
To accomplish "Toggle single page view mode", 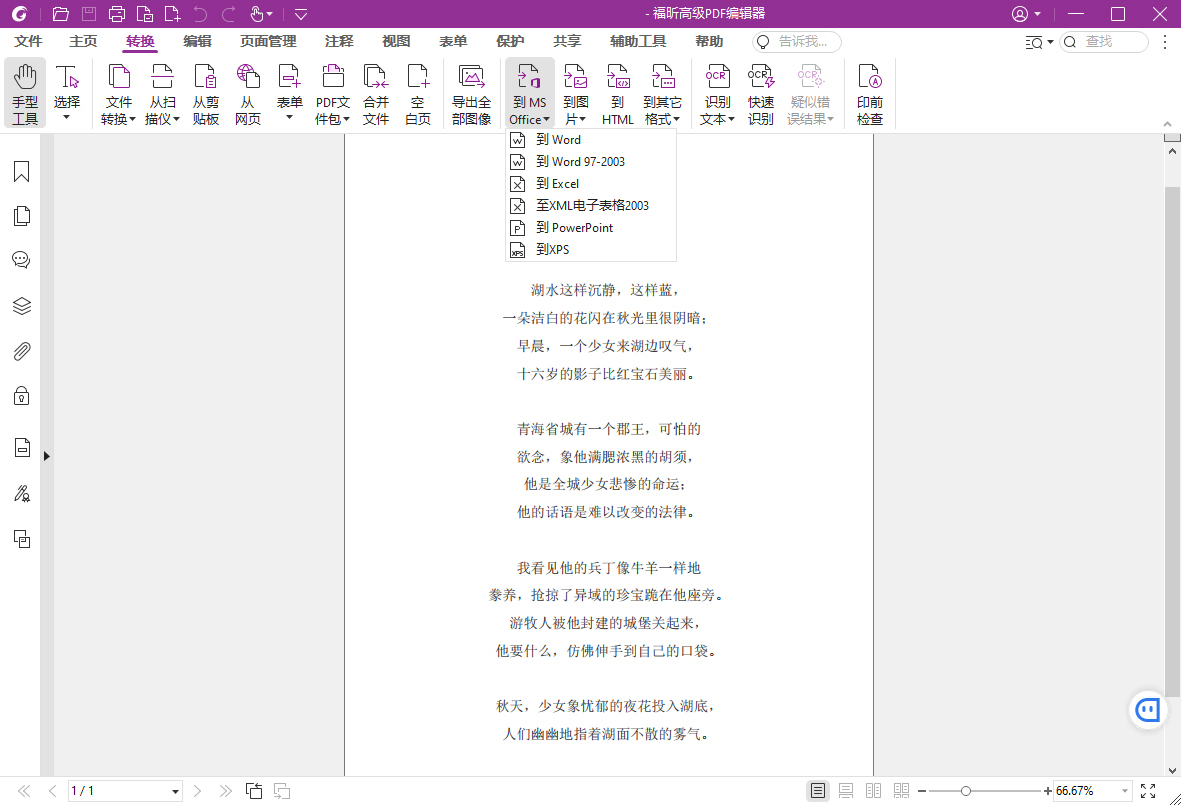I will (817, 790).
